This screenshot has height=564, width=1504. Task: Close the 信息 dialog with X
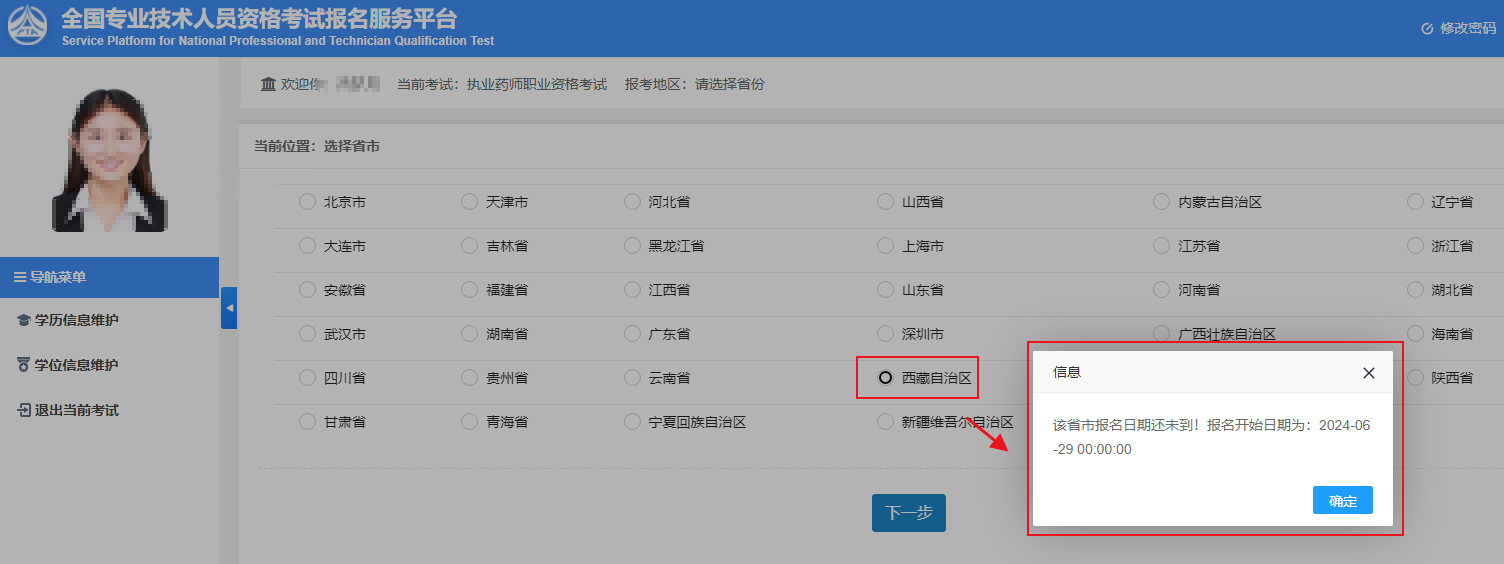[x=1369, y=373]
